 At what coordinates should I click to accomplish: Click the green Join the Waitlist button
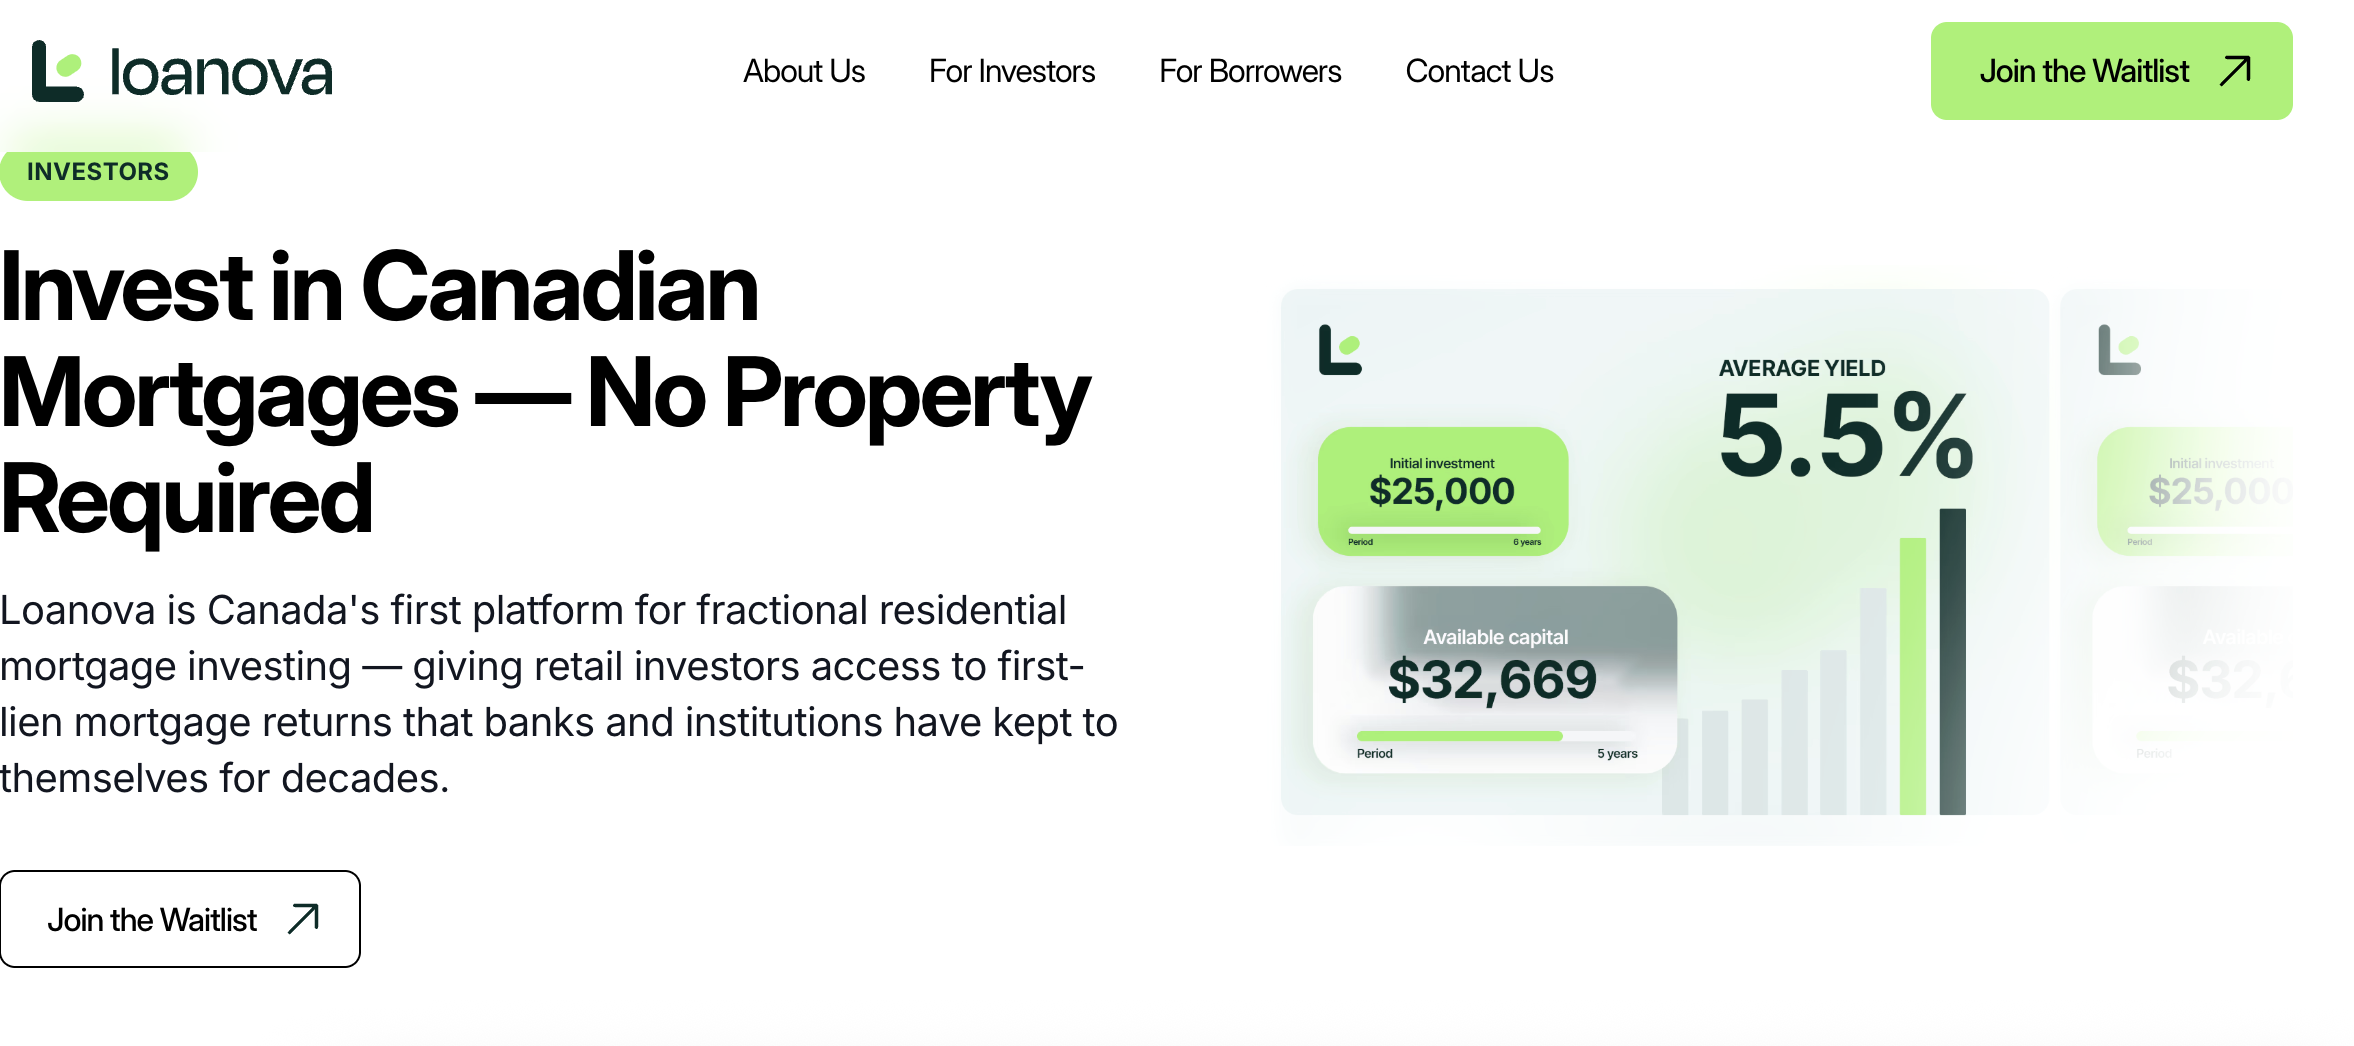click(x=2110, y=71)
